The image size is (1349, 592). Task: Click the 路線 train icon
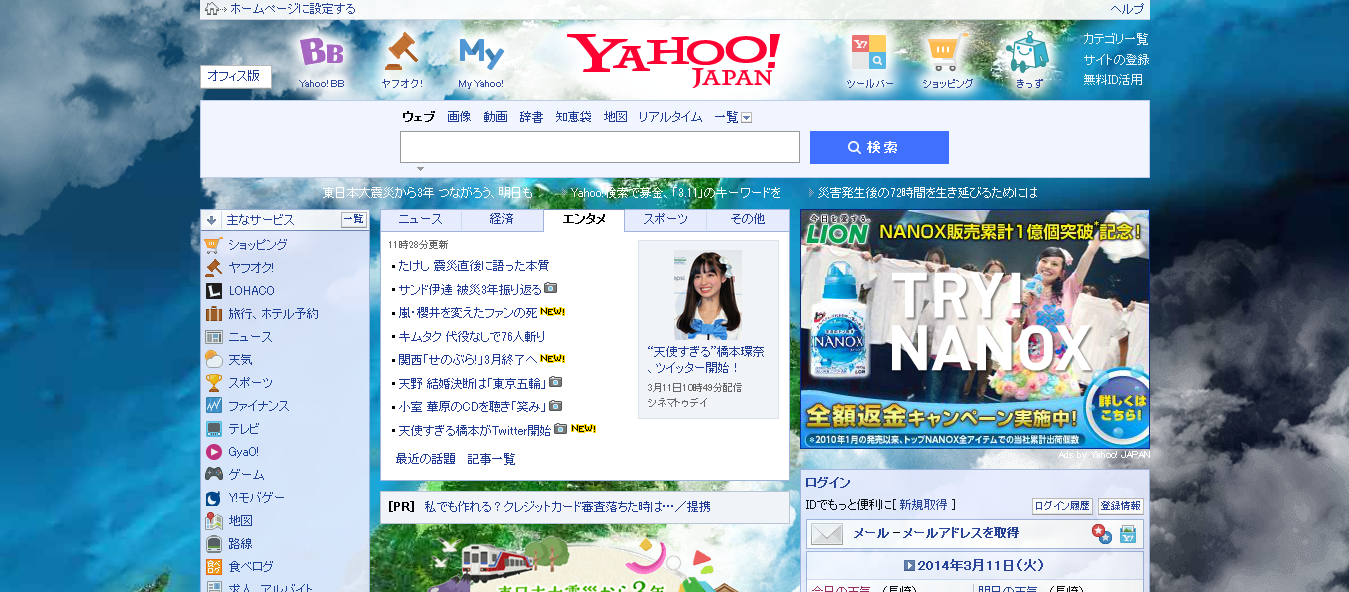pyautogui.click(x=213, y=544)
